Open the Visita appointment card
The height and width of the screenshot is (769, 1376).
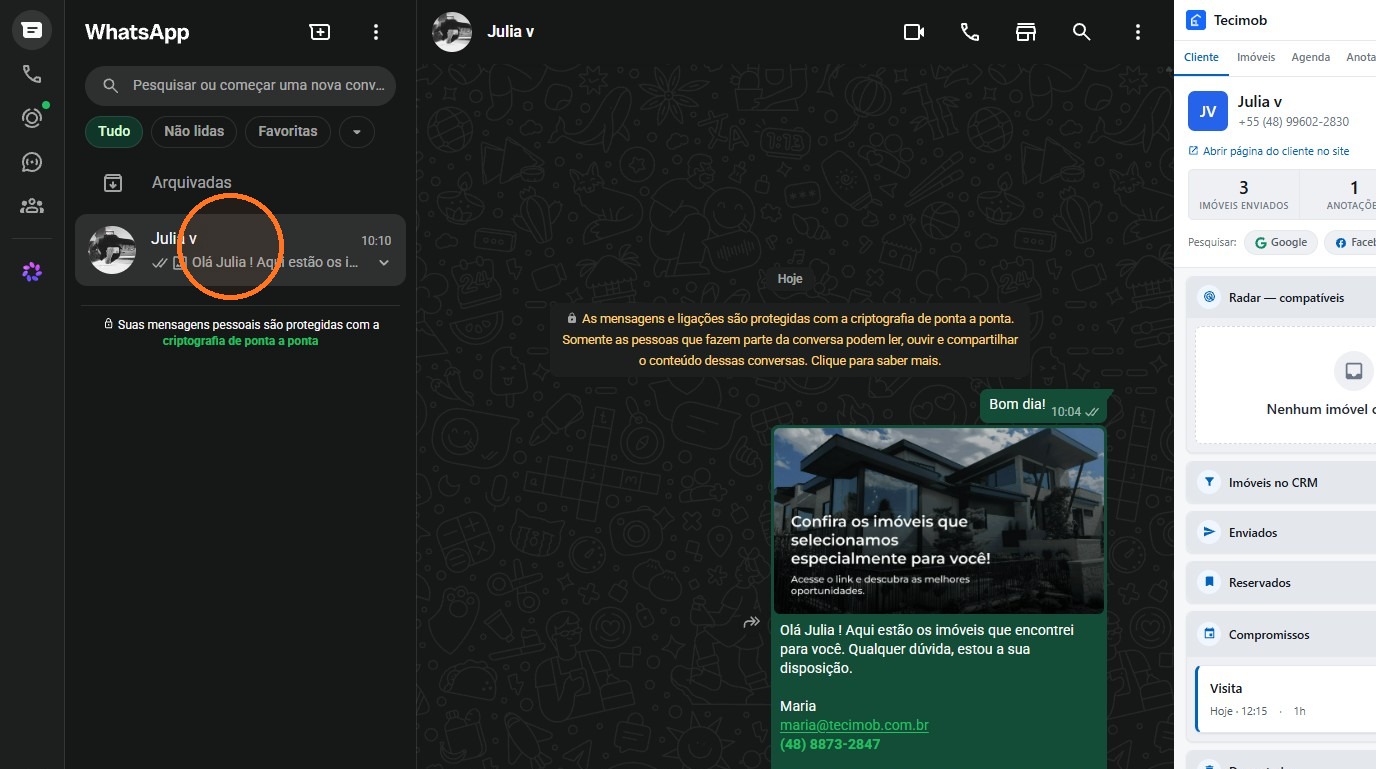(1286, 699)
